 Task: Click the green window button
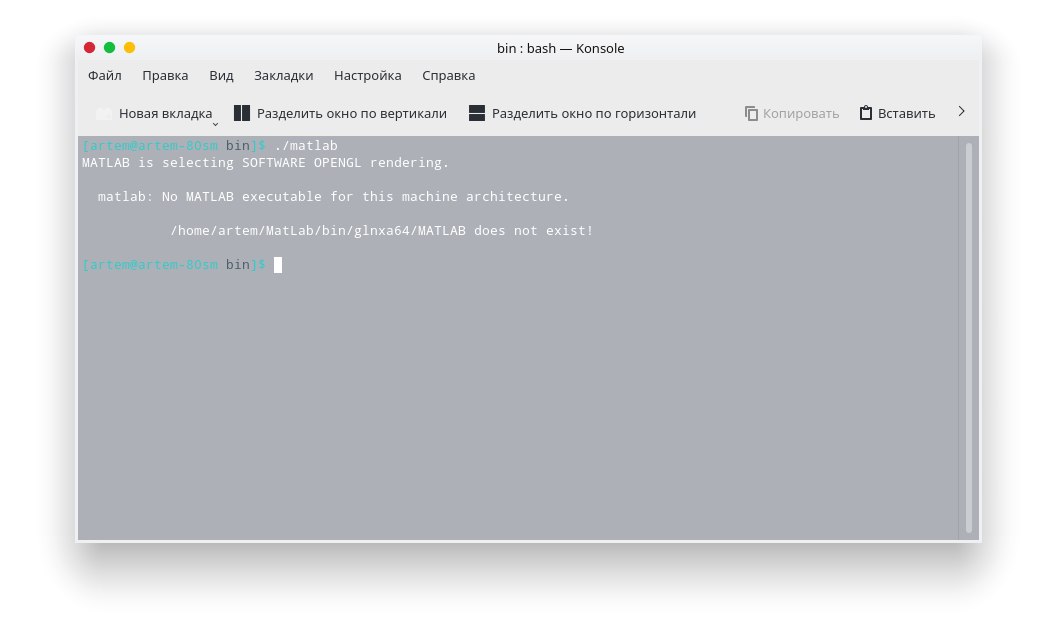(x=109, y=47)
